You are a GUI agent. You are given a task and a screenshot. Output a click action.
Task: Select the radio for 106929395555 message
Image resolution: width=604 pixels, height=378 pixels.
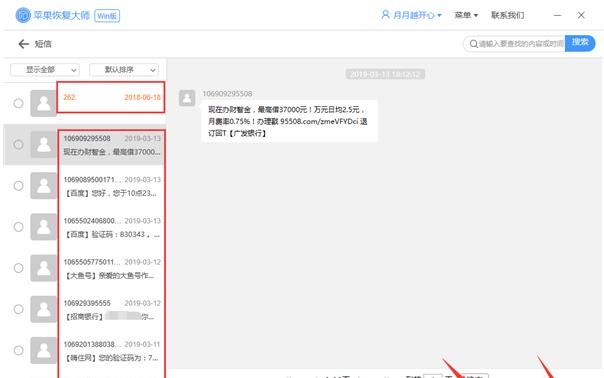click(x=18, y=309)
